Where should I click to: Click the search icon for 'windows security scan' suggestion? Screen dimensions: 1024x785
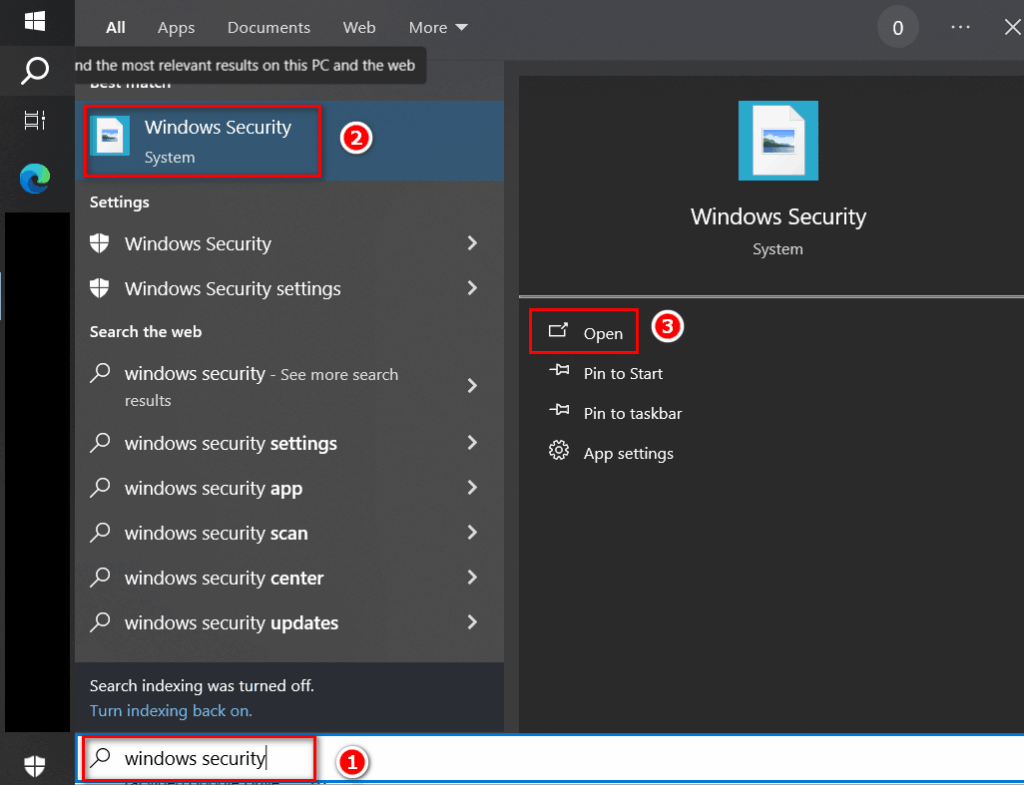point(100,532)
